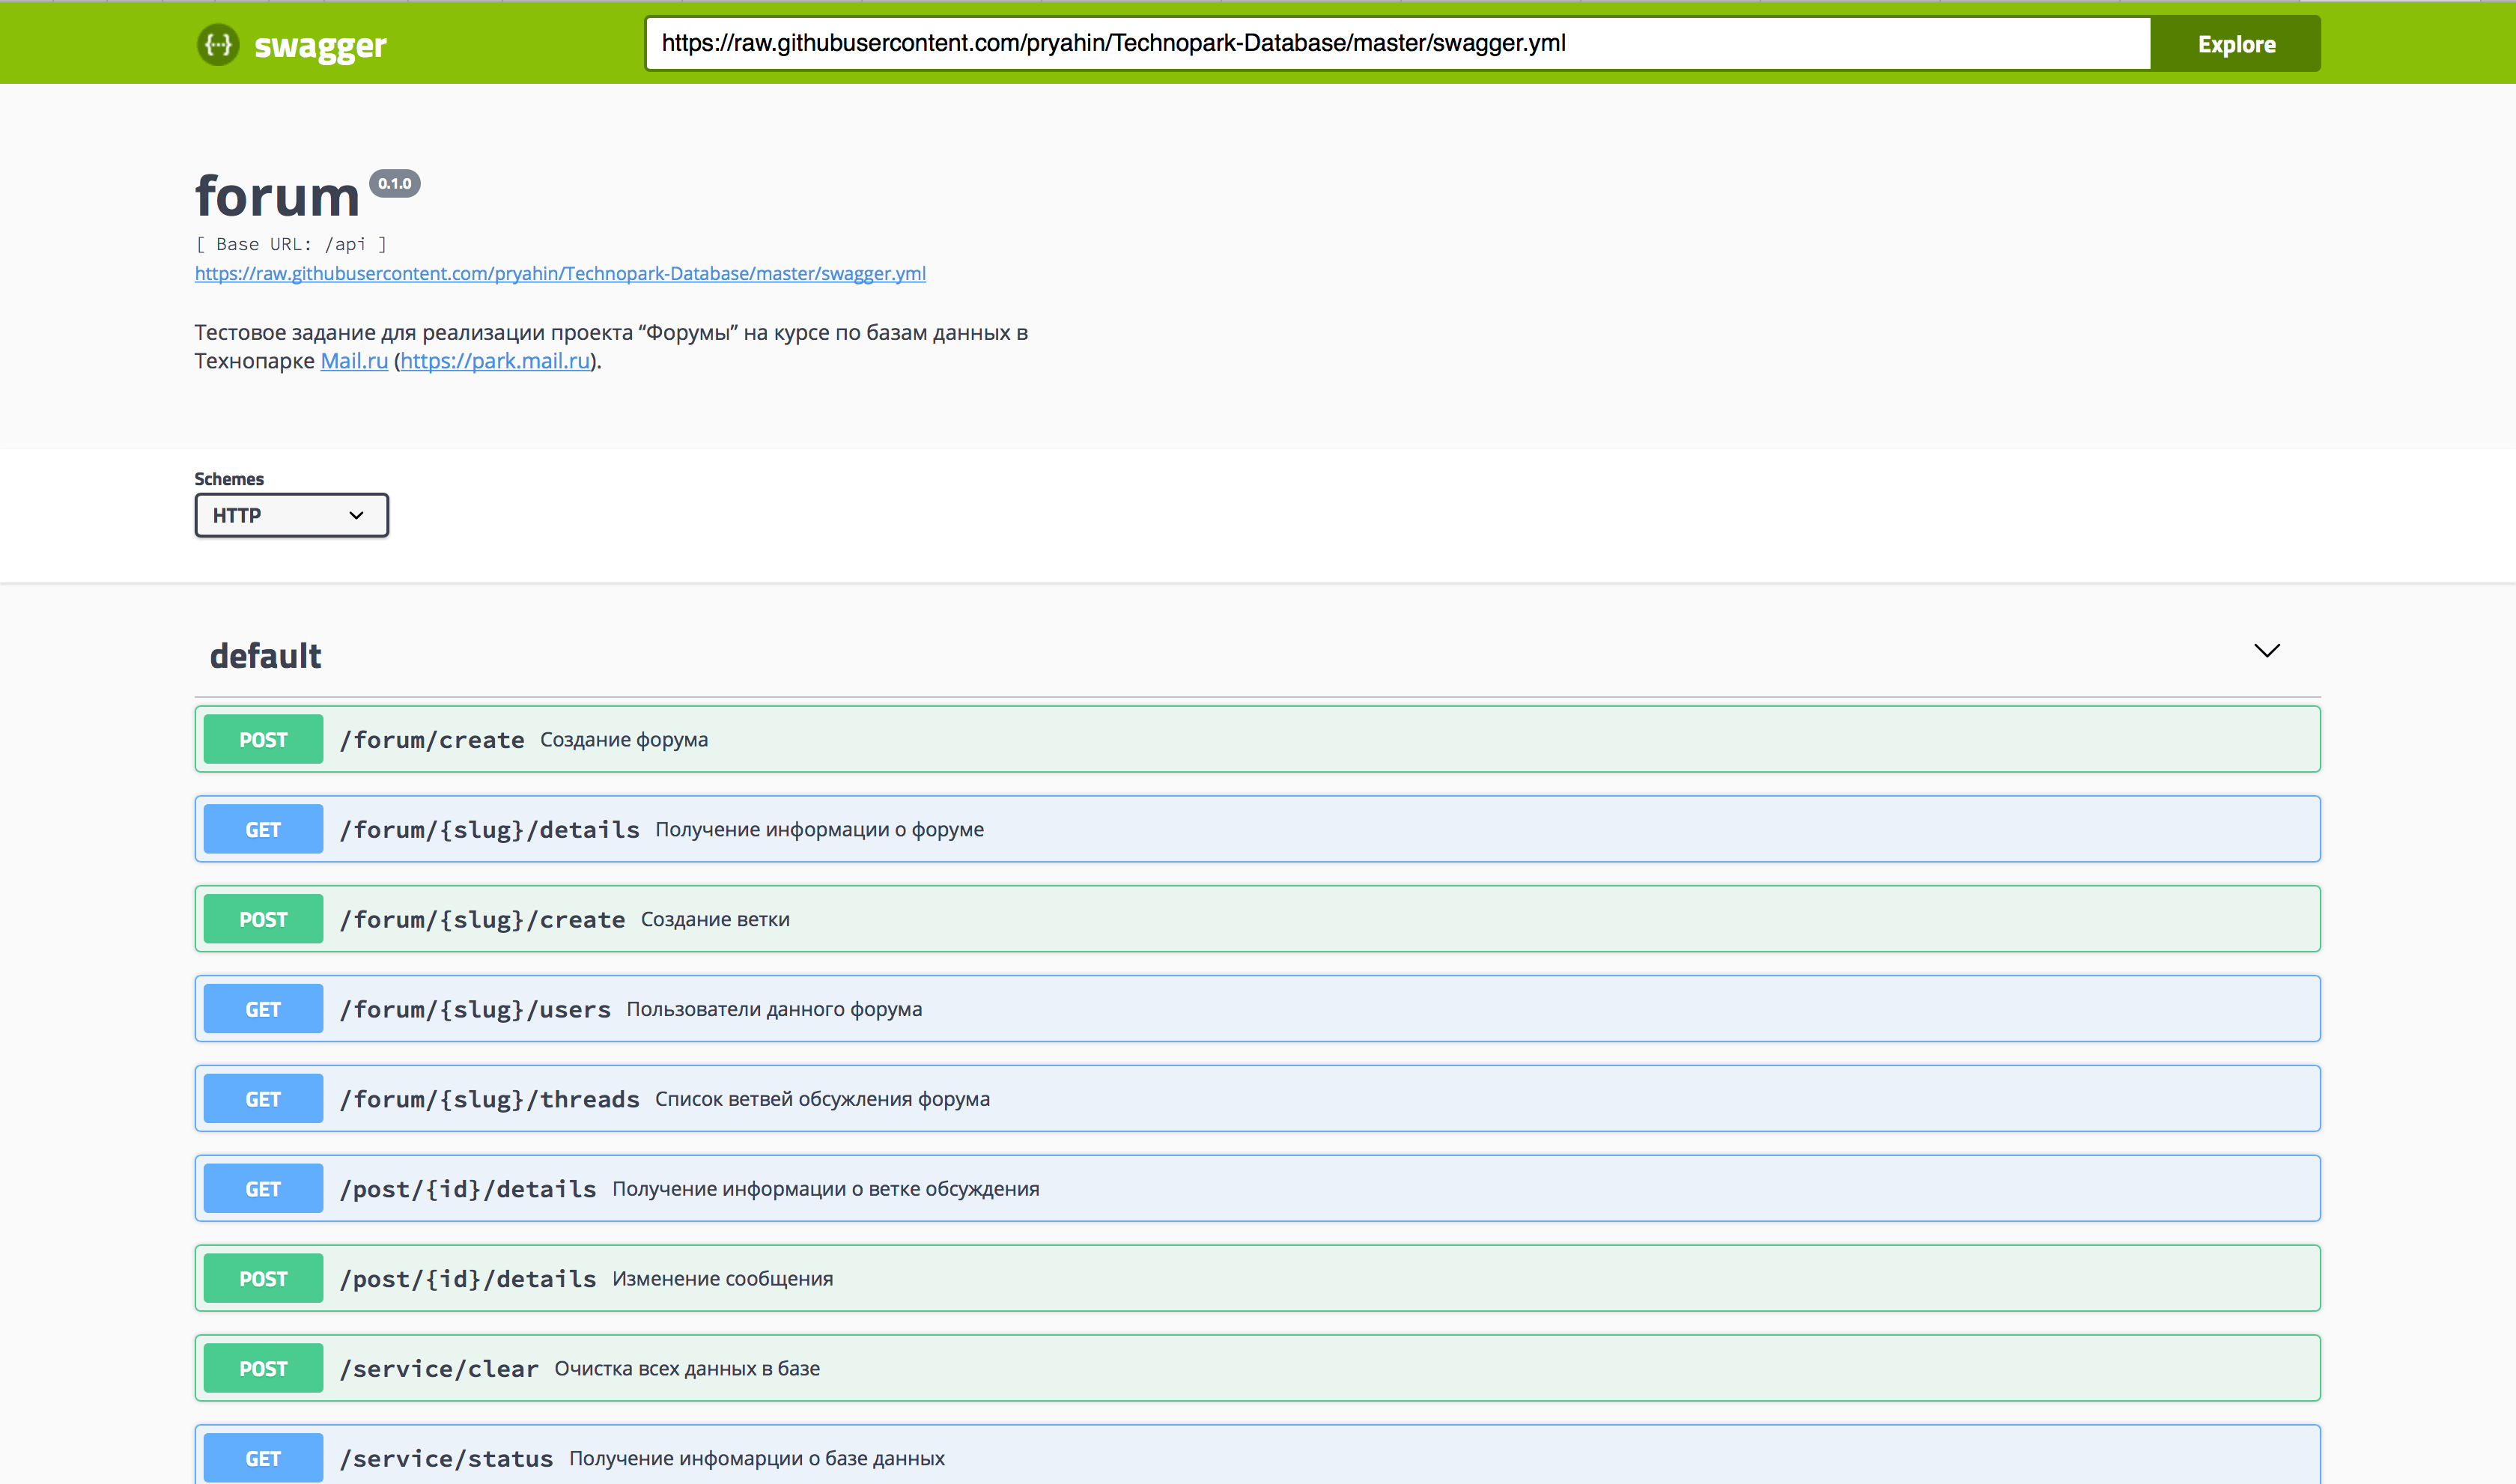Click description 'Изменение сообщения'
The image size is (2516, 1484).
(x=722, y=1280)
